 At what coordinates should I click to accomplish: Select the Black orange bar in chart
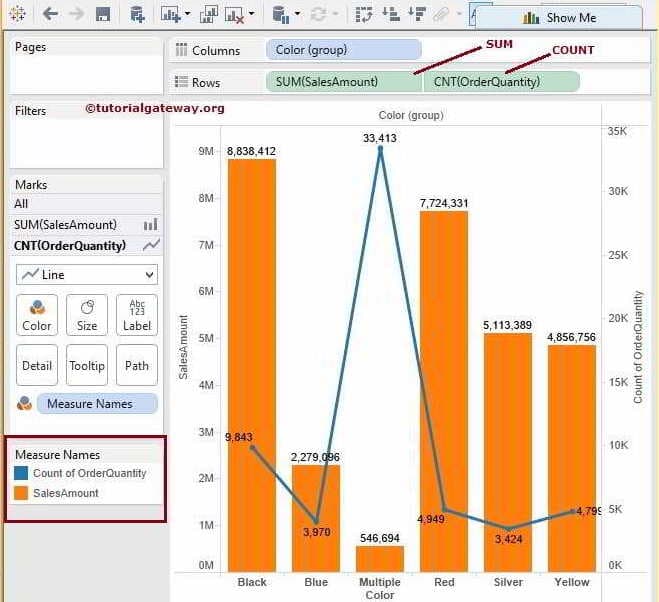252,365
